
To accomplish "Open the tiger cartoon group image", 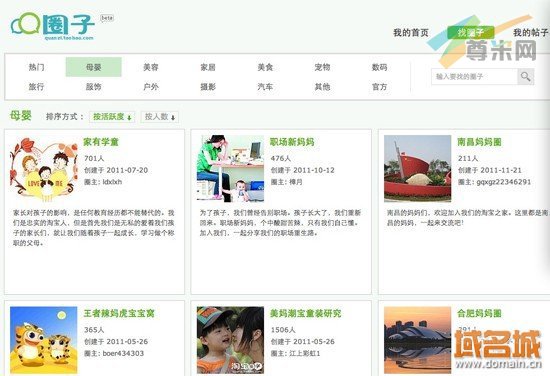I will coord(44,340).
